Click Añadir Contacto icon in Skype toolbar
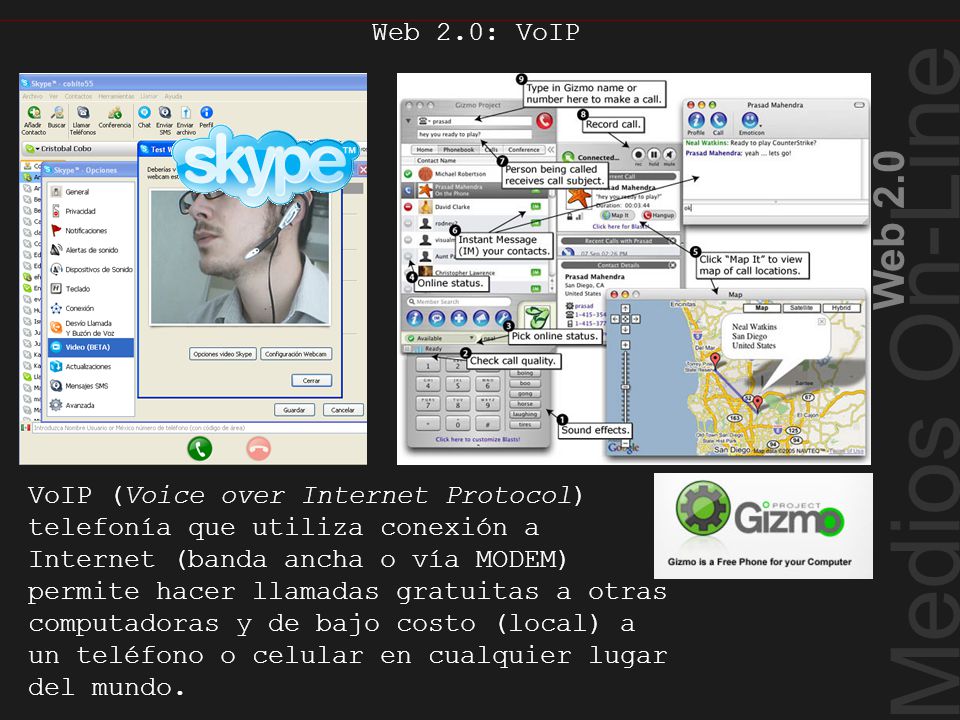 click(34, 120)
